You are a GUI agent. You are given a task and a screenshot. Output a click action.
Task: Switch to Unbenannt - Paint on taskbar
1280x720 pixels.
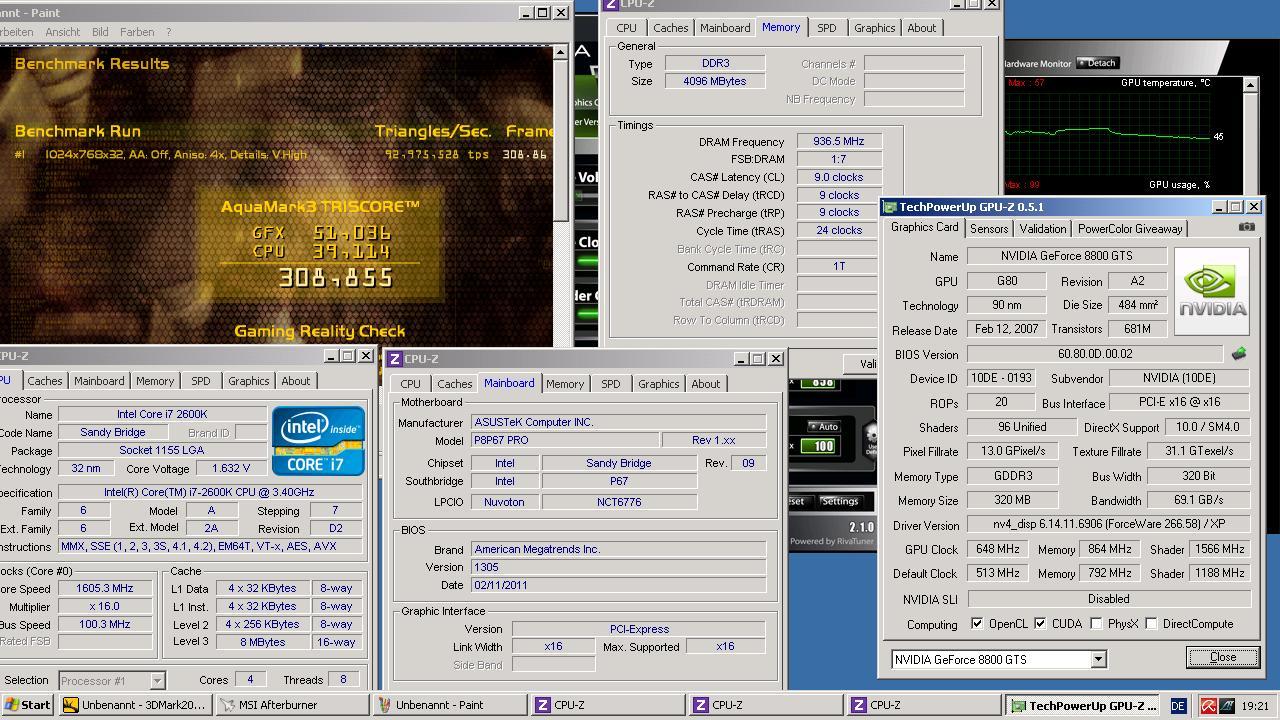(449, 705)
